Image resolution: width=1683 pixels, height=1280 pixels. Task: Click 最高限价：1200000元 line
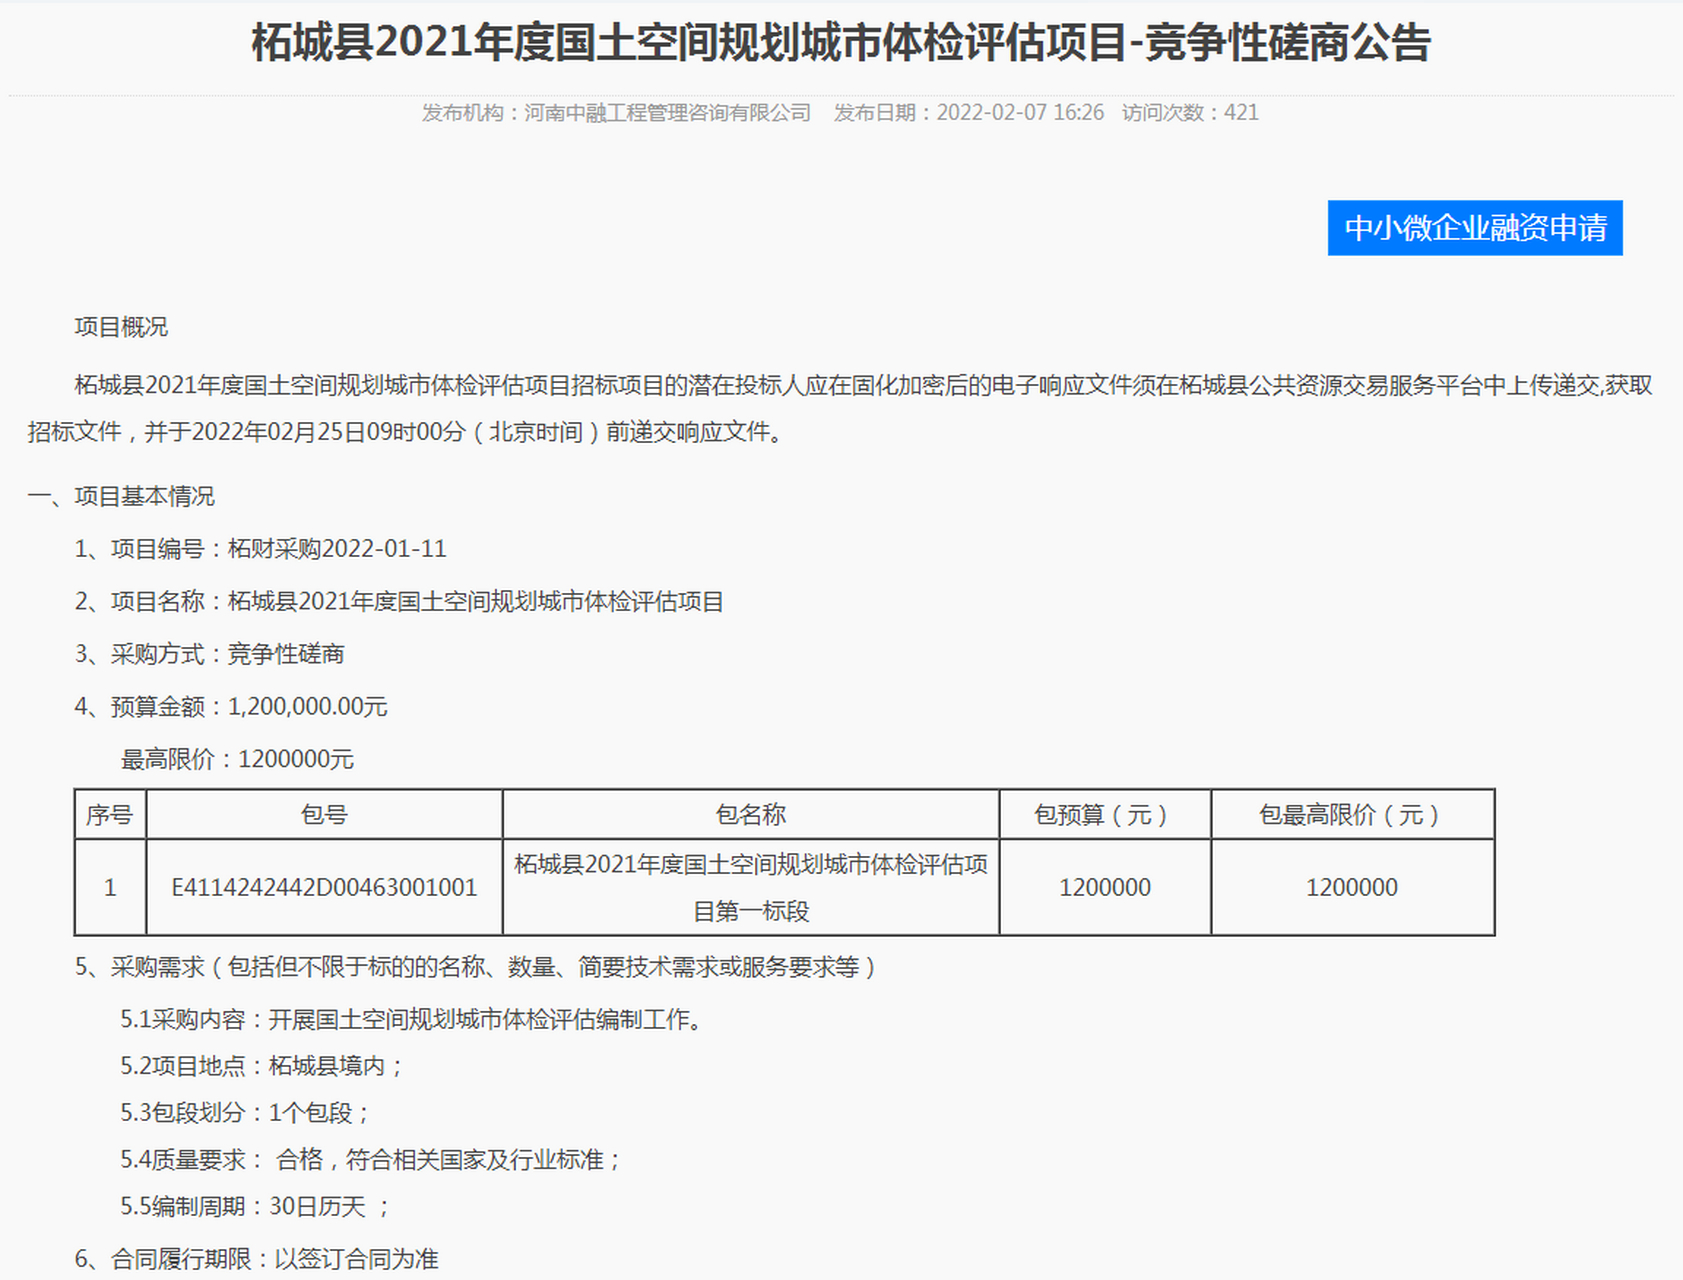[237, 760]
